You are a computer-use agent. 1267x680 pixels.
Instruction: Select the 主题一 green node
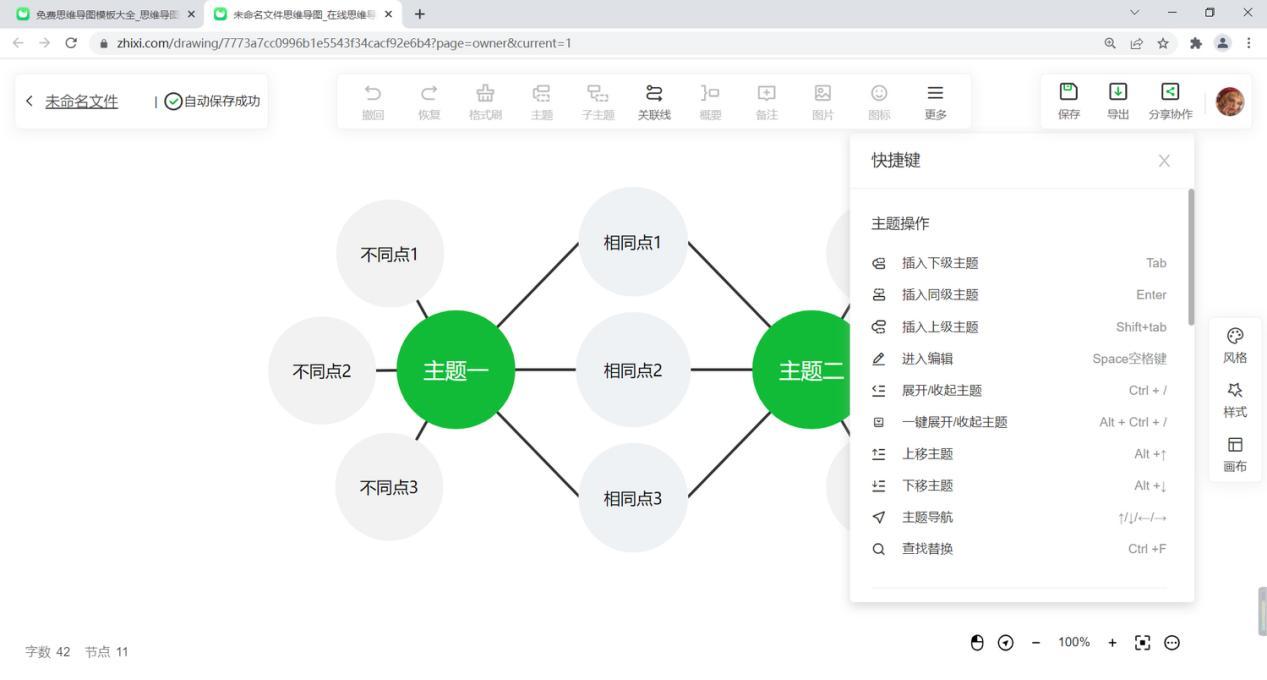pos(456,370)
